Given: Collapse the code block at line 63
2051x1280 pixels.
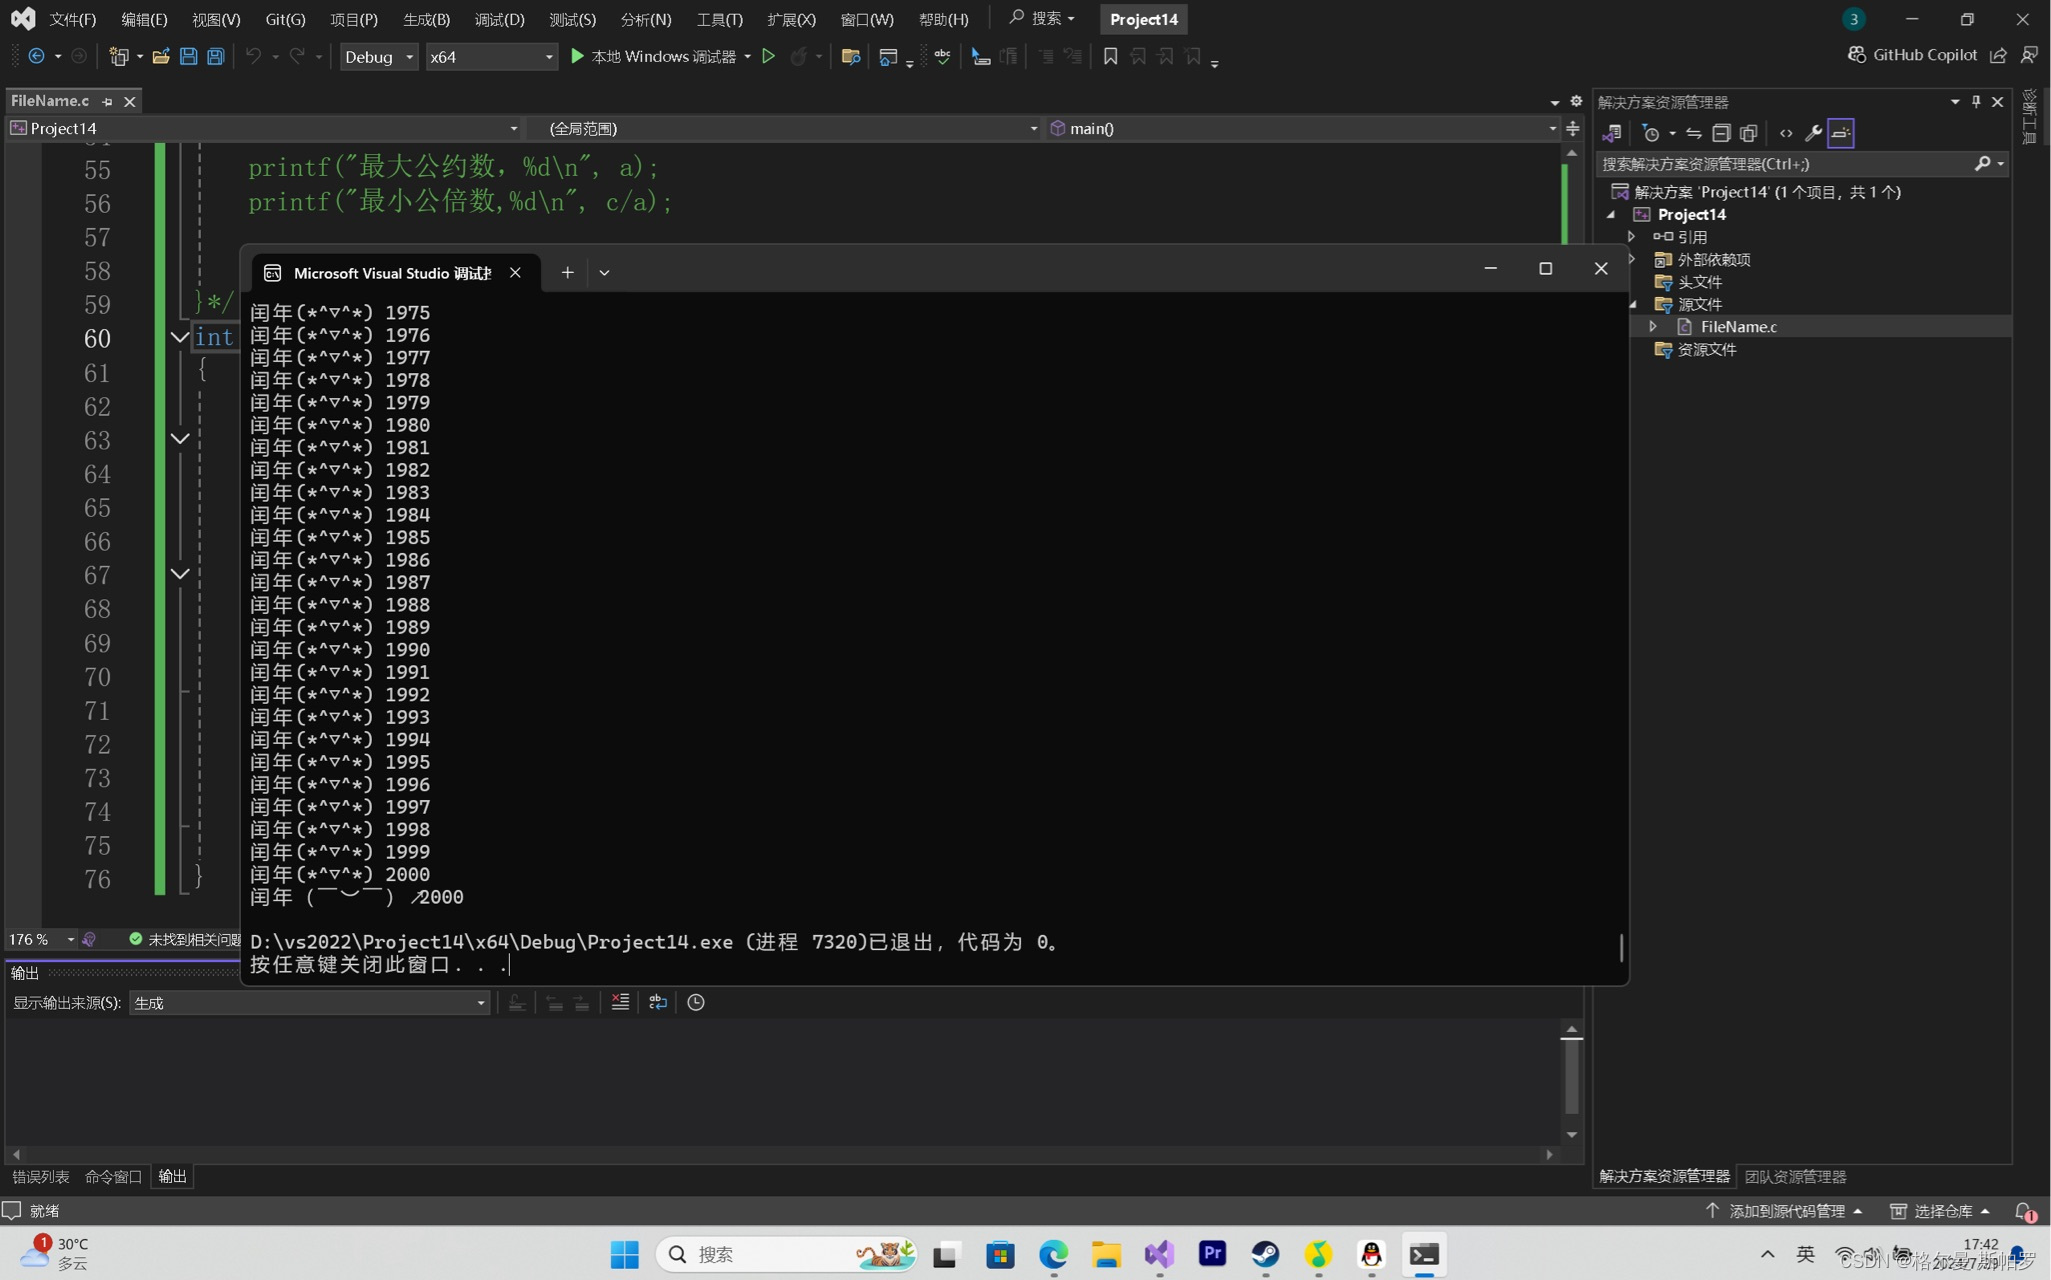Looking at the screenshot, I should coord(180,439).
